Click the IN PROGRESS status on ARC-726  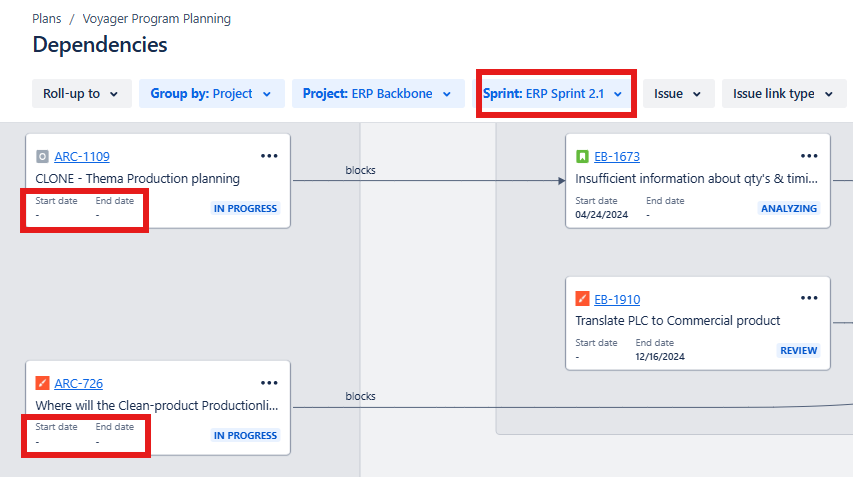tap(245, 436)
